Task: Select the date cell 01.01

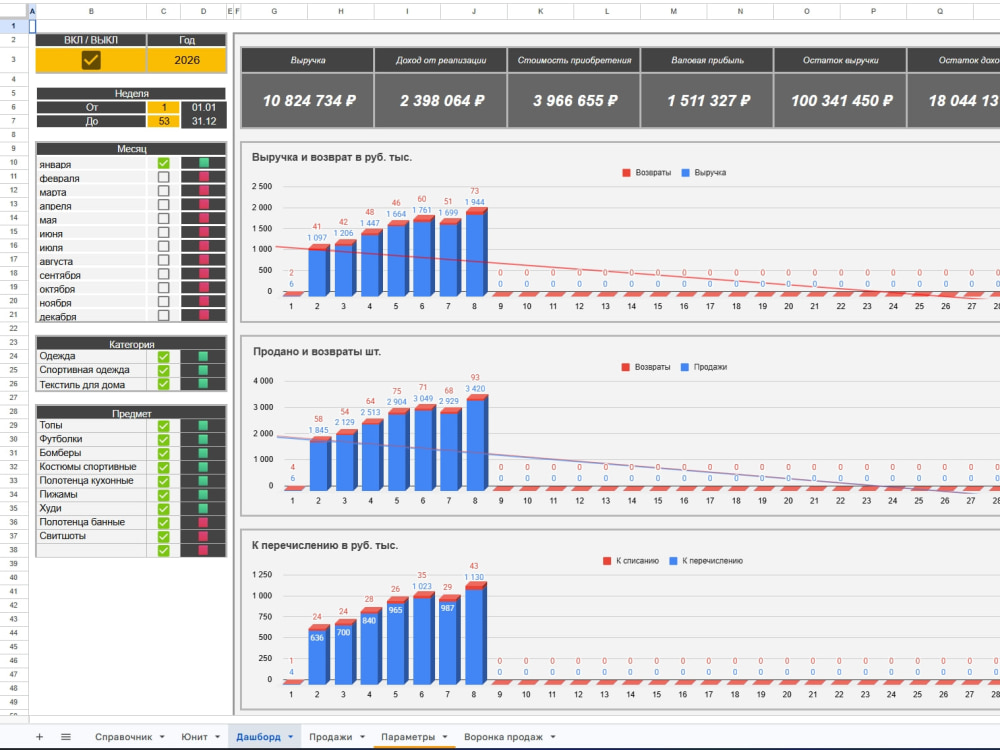Action: (x=203, y=107)
